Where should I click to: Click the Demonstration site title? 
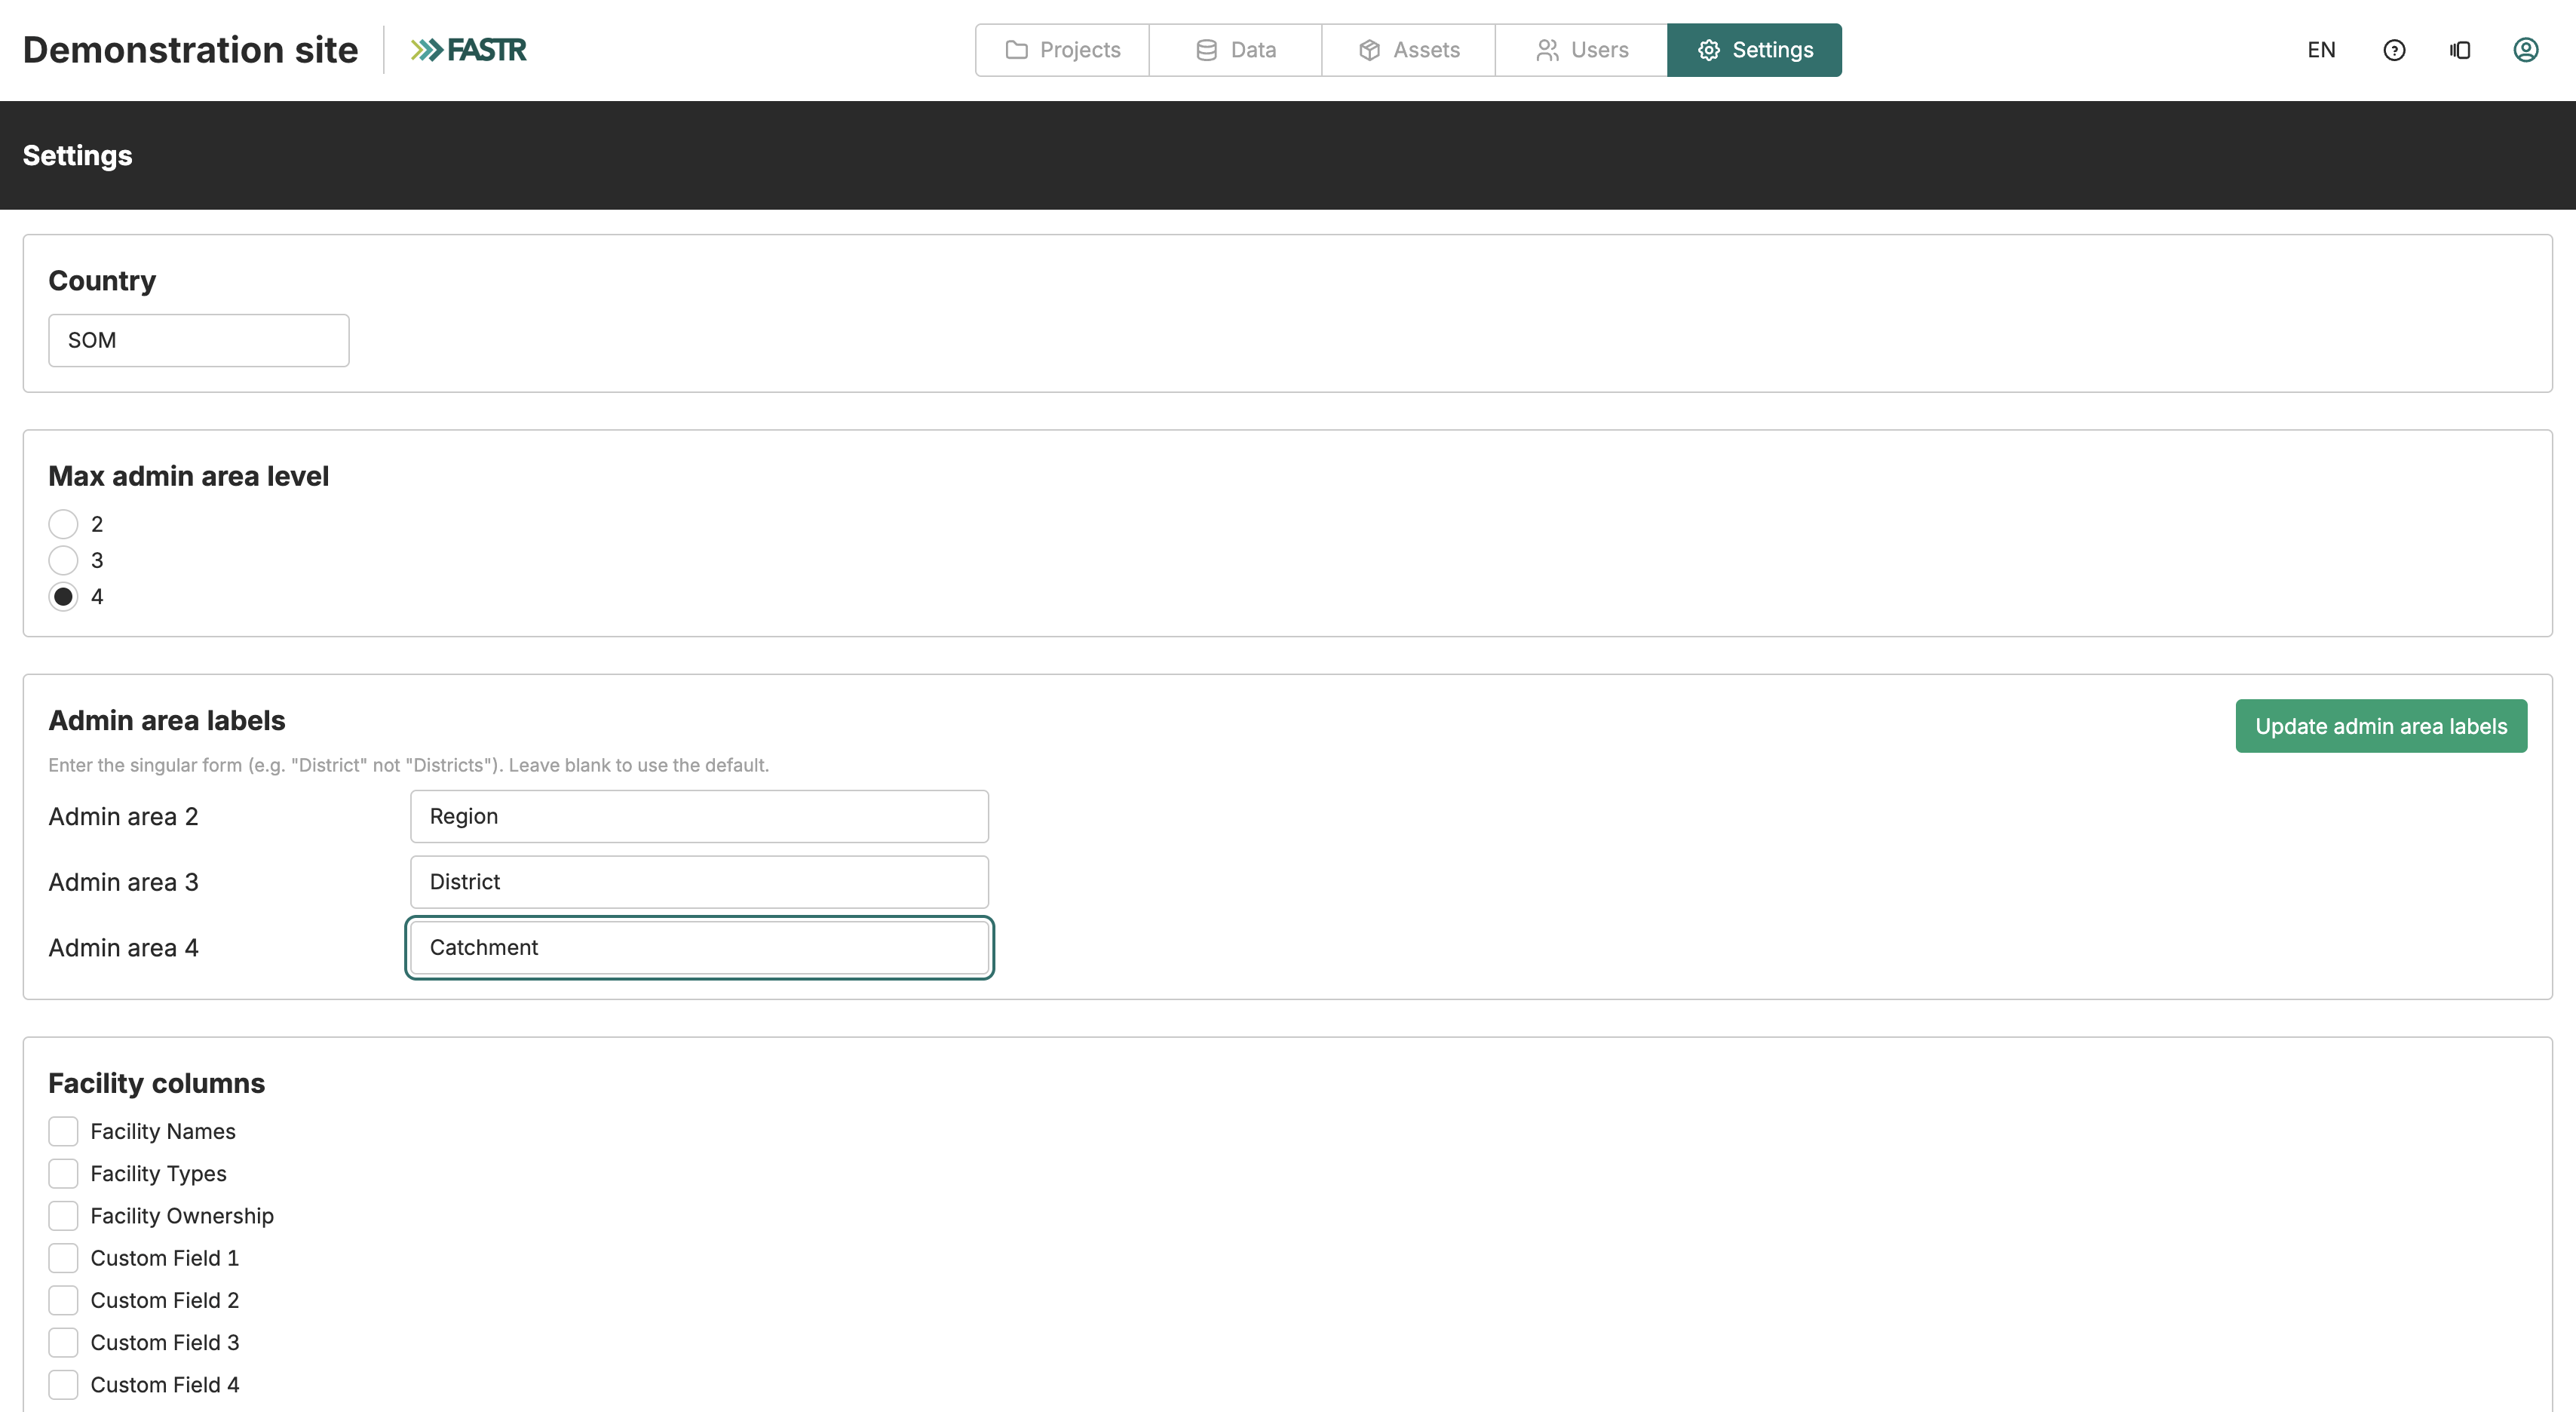[x=190, y=50]
